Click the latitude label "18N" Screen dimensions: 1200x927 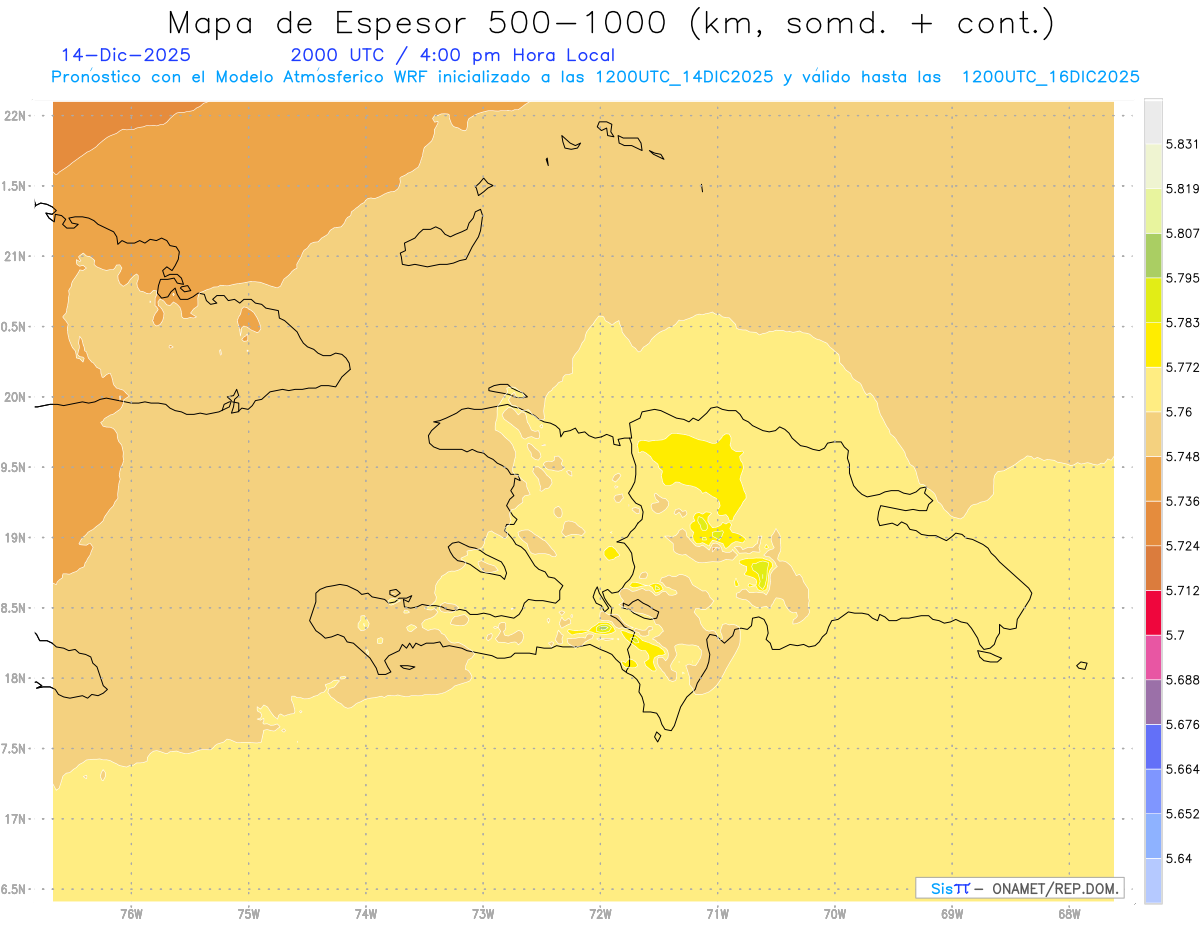click(x=14, y=678)
